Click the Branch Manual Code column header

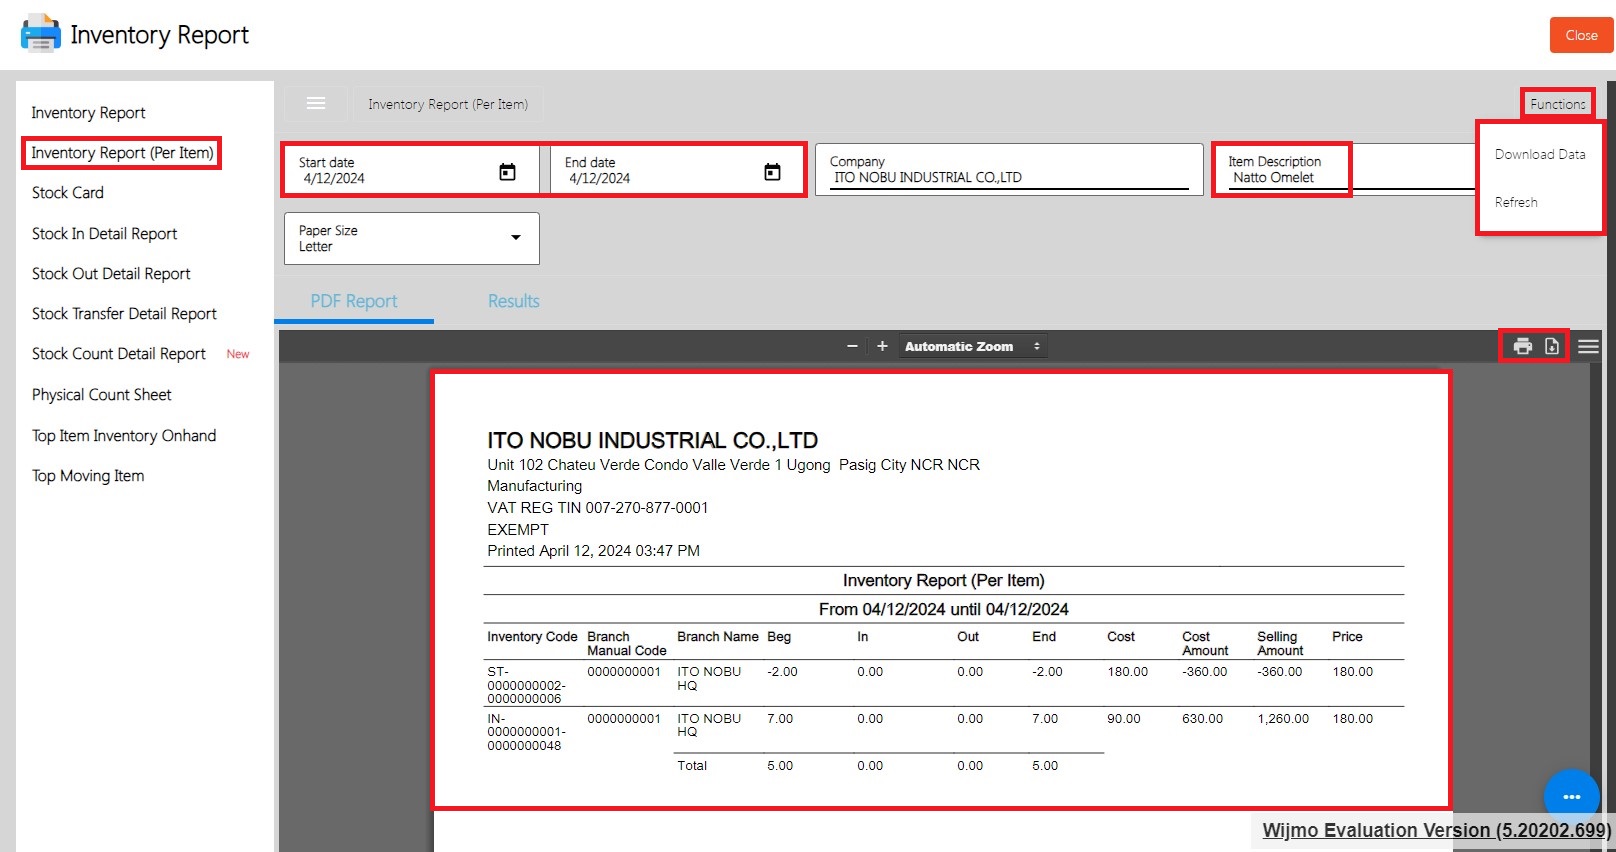pyautogui.click(x=626, y=644)
